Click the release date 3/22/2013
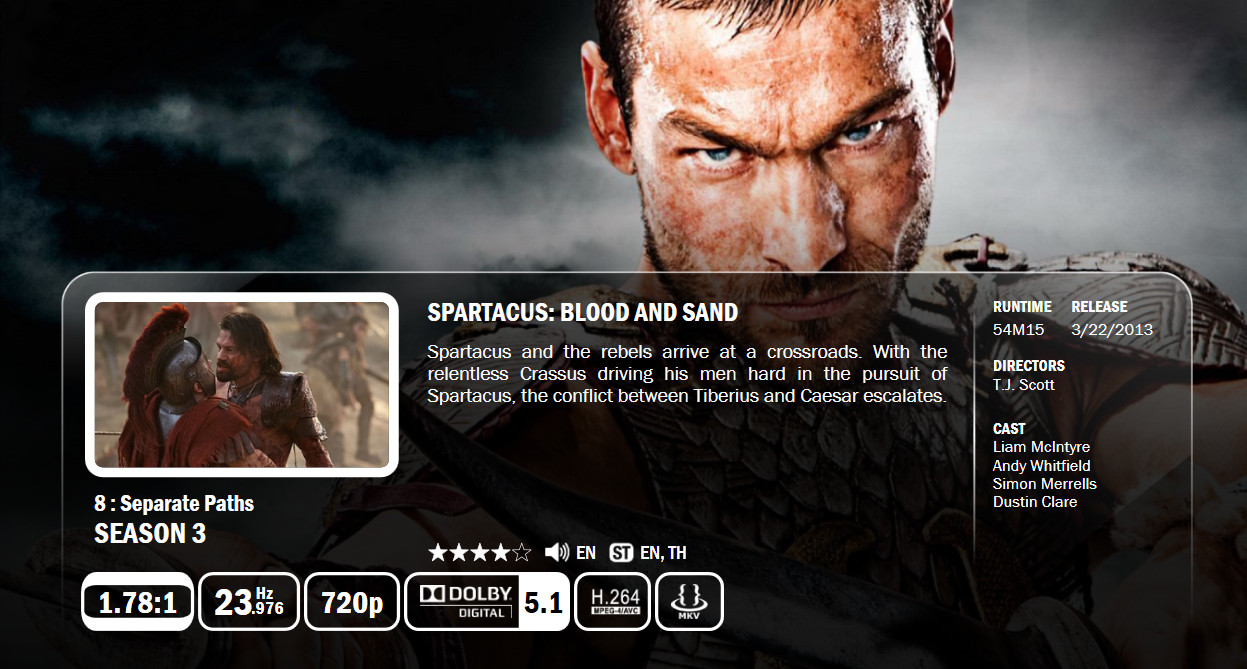 1112,329
